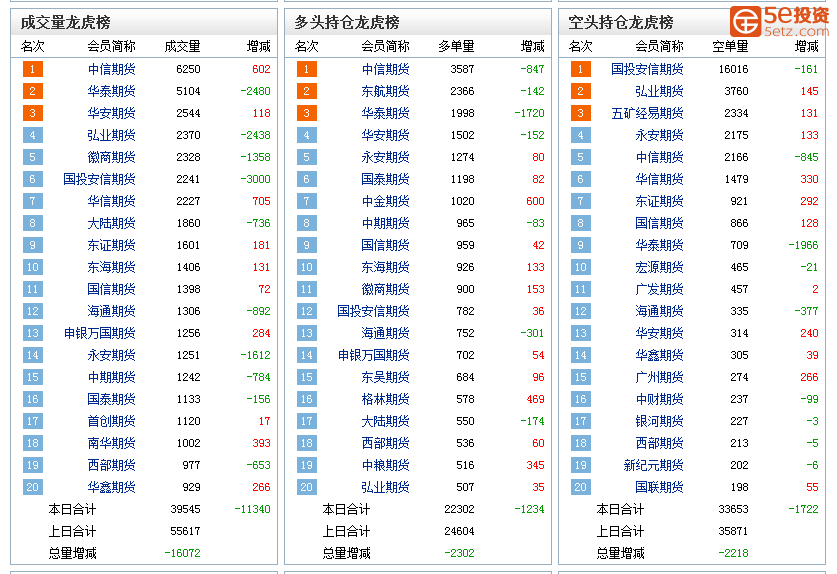Open 宏源期货 member link
Viewport: 837px width, 574px height.
(659, 267)
